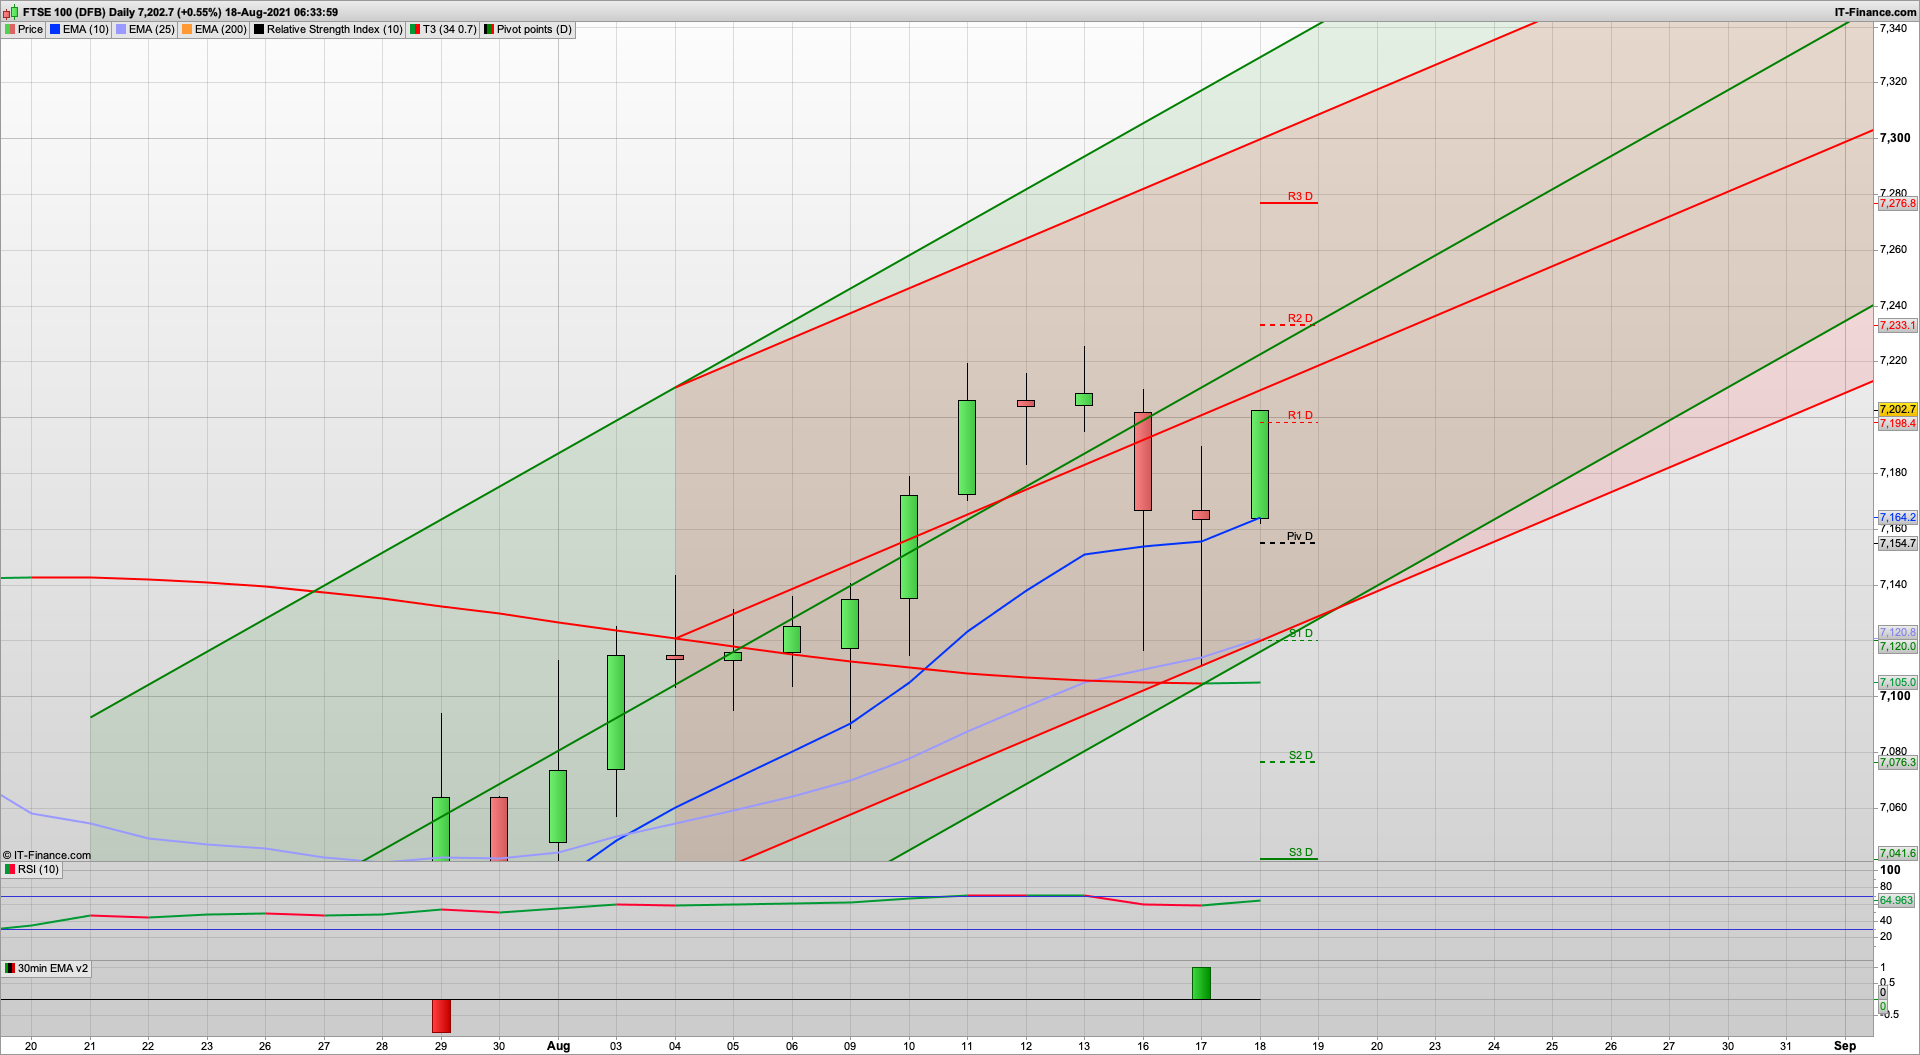This screenshot has width=1920, height=1055.
Task: Click the red 7,198.4 price tag
Action: (x=1897, y=423)
